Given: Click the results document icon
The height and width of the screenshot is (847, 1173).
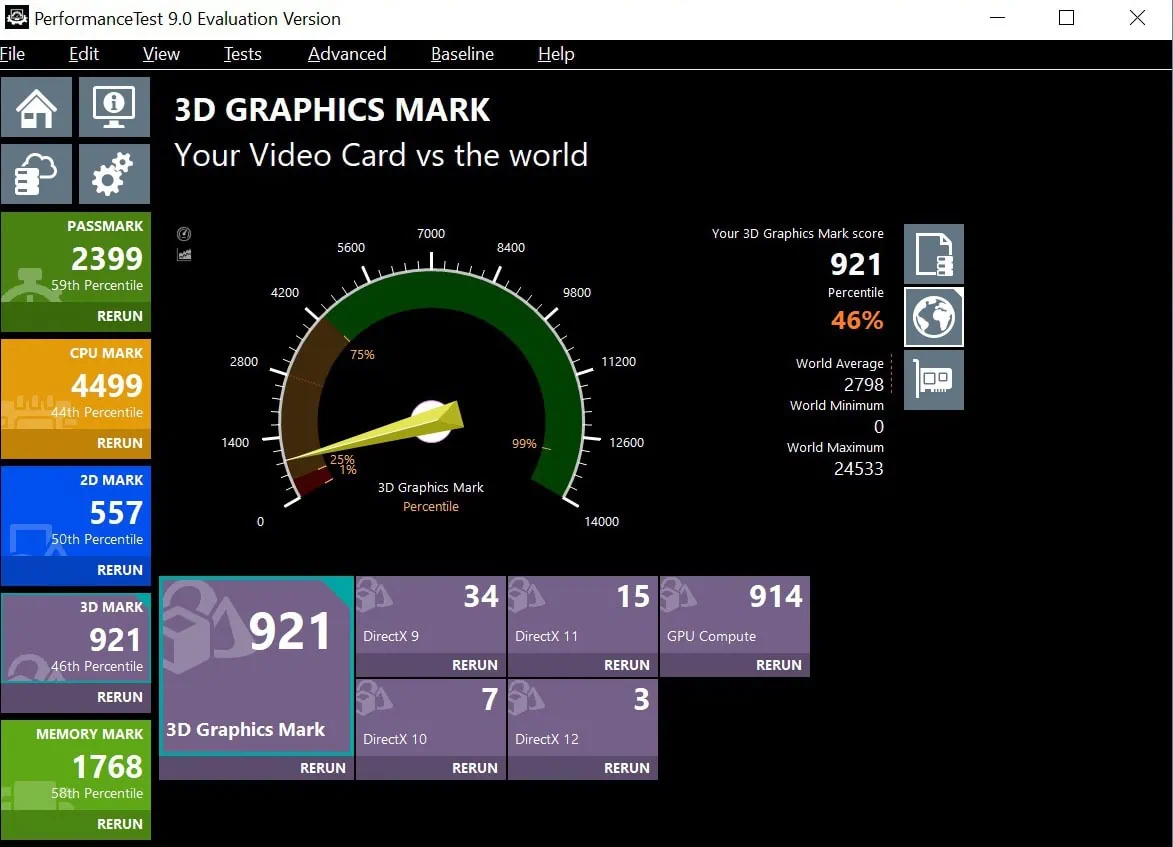Looking at the screenshot, I should (x=933, y=254).
